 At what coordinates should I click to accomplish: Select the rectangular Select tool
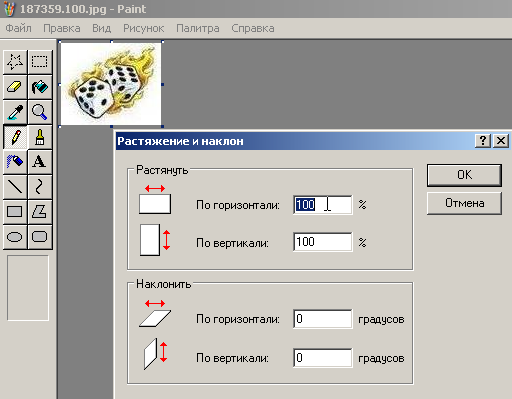coord(40,62)
